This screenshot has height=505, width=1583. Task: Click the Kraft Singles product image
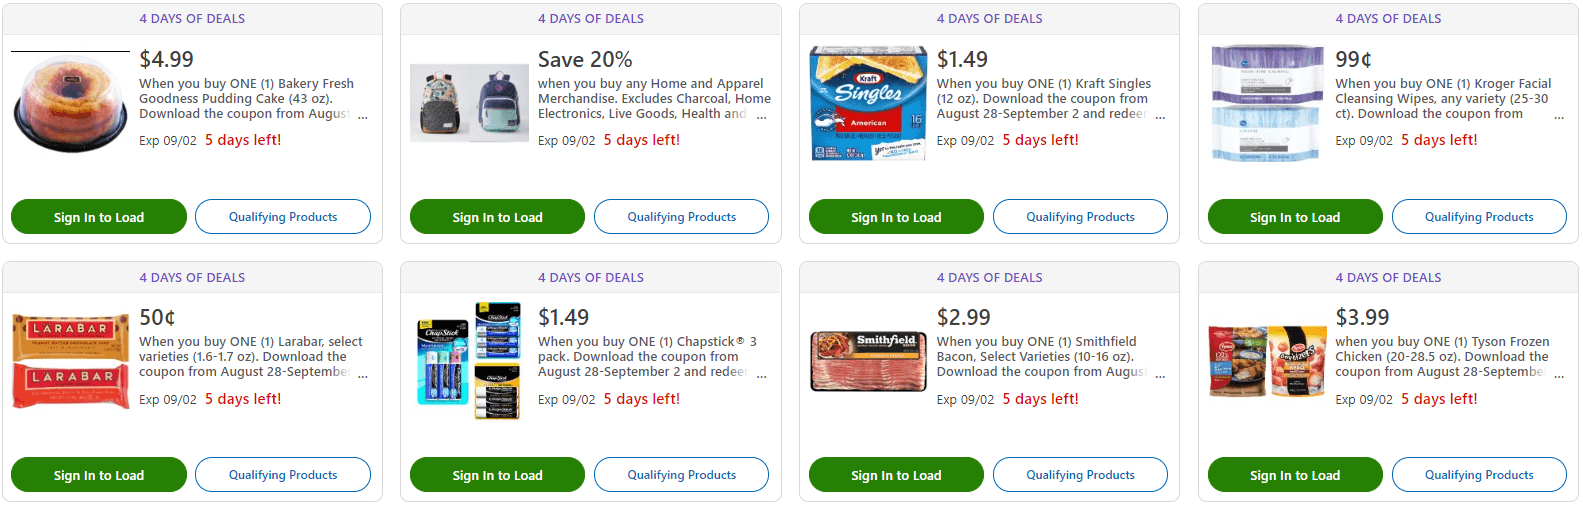pyautogui.click(x=868, y=104)
